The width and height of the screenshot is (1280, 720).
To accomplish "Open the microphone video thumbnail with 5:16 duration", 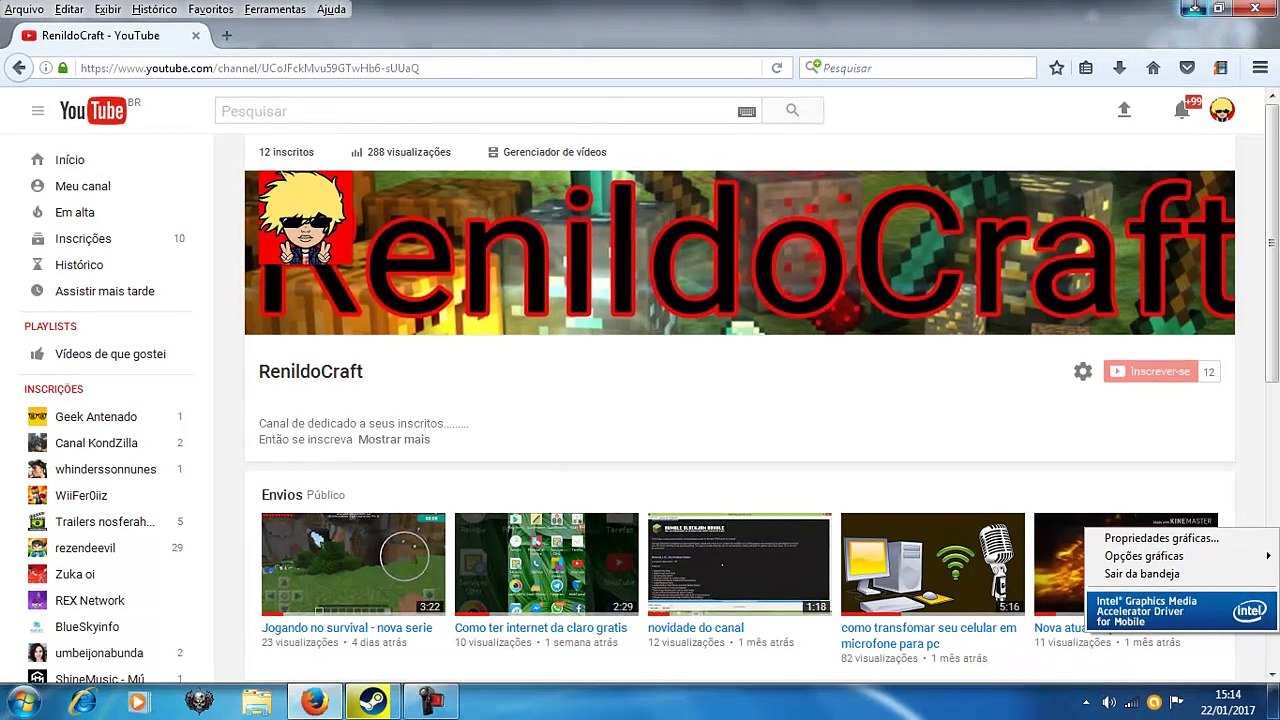I will pyautogui.click(x=932, y=564).
